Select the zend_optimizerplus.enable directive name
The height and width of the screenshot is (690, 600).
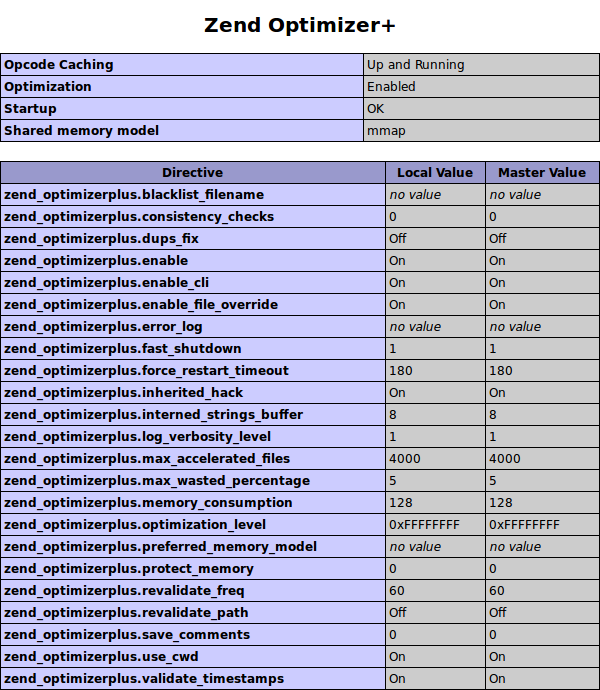click(96, 261)
